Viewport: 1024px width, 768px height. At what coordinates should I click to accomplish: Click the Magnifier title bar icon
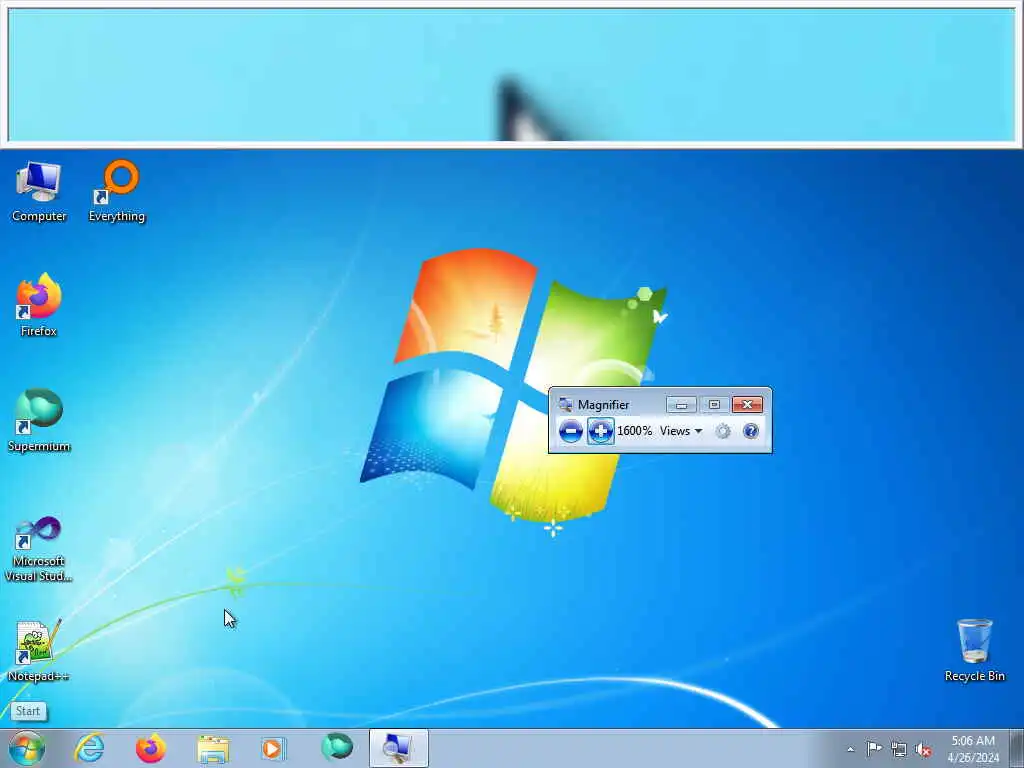tap(566, 405)
